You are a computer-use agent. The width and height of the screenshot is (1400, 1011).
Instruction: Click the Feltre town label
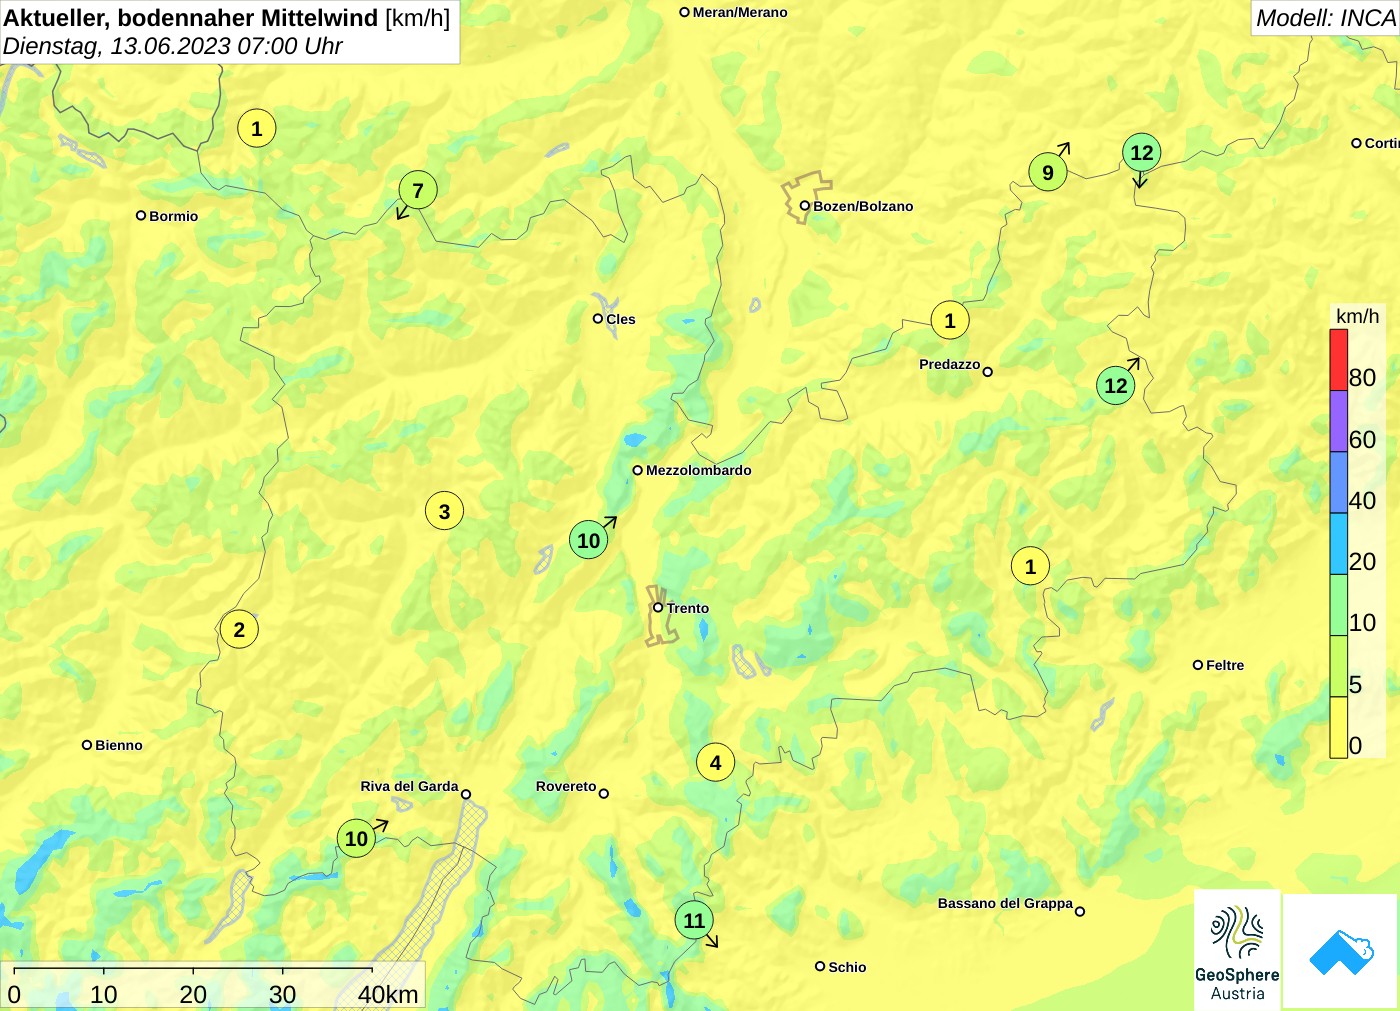(x=1225, y=665)
